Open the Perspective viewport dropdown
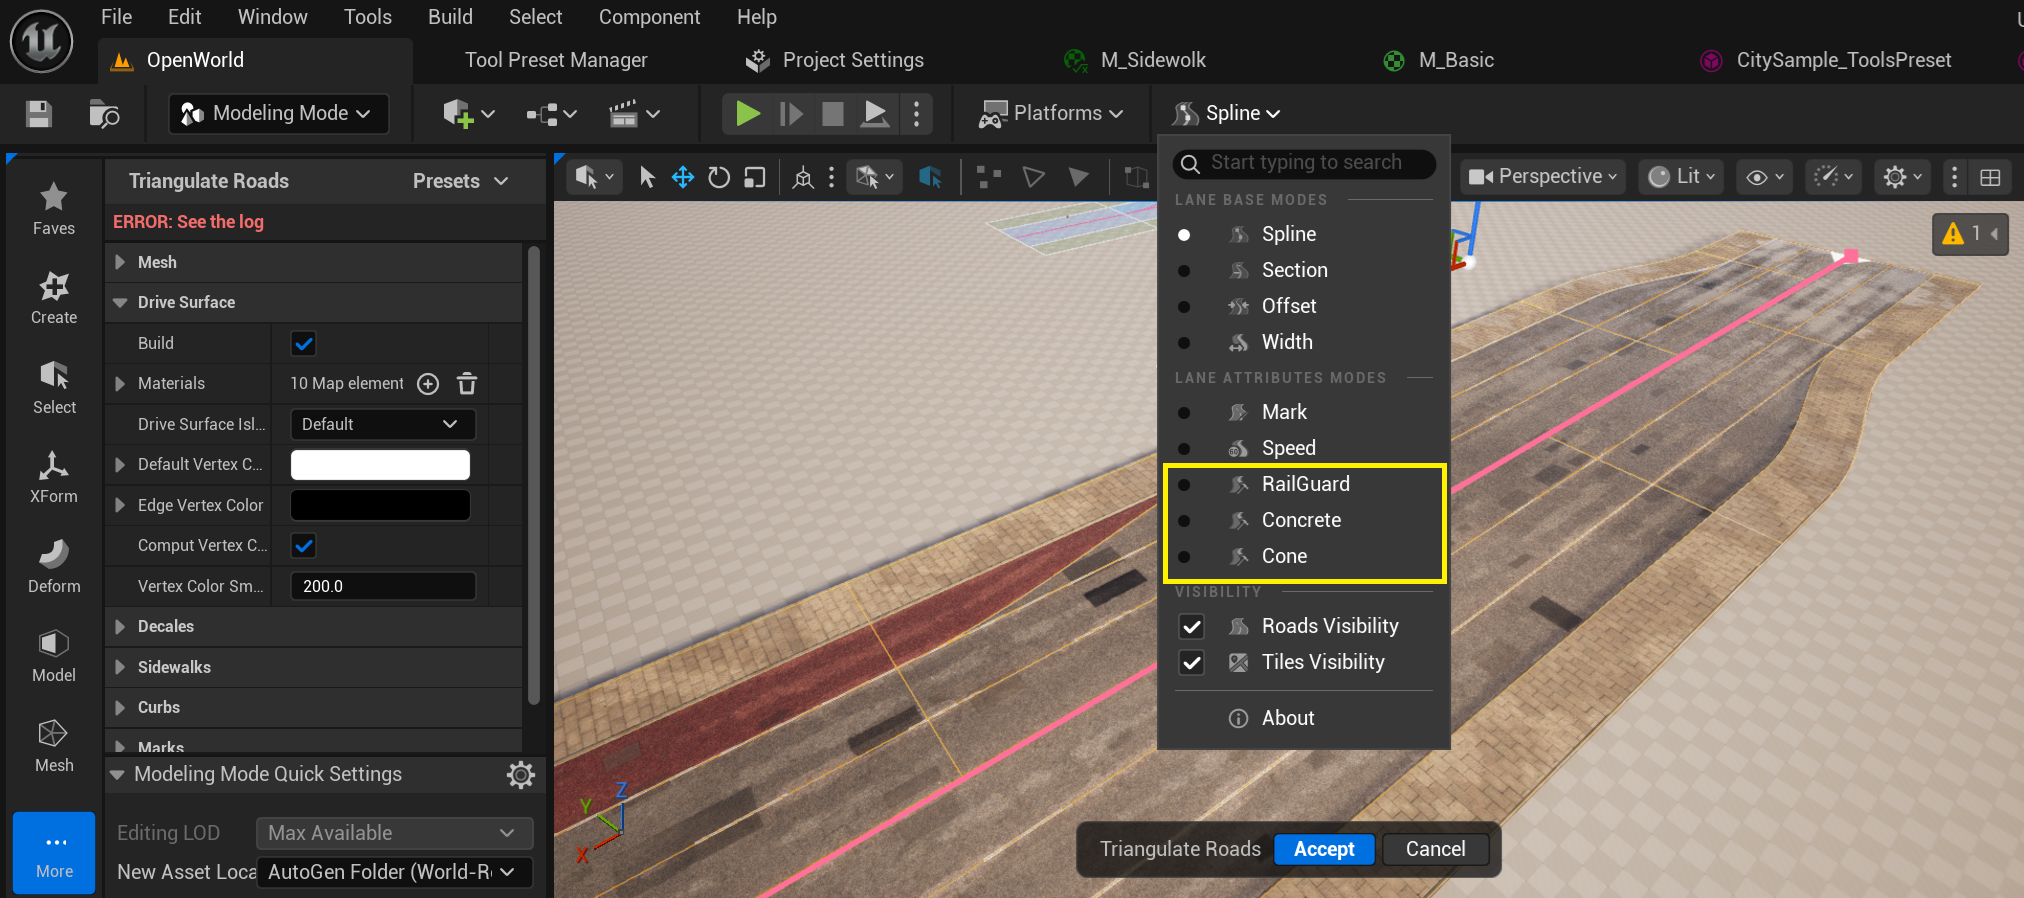Screen dimensions: 2024x898 point(1542,177)
